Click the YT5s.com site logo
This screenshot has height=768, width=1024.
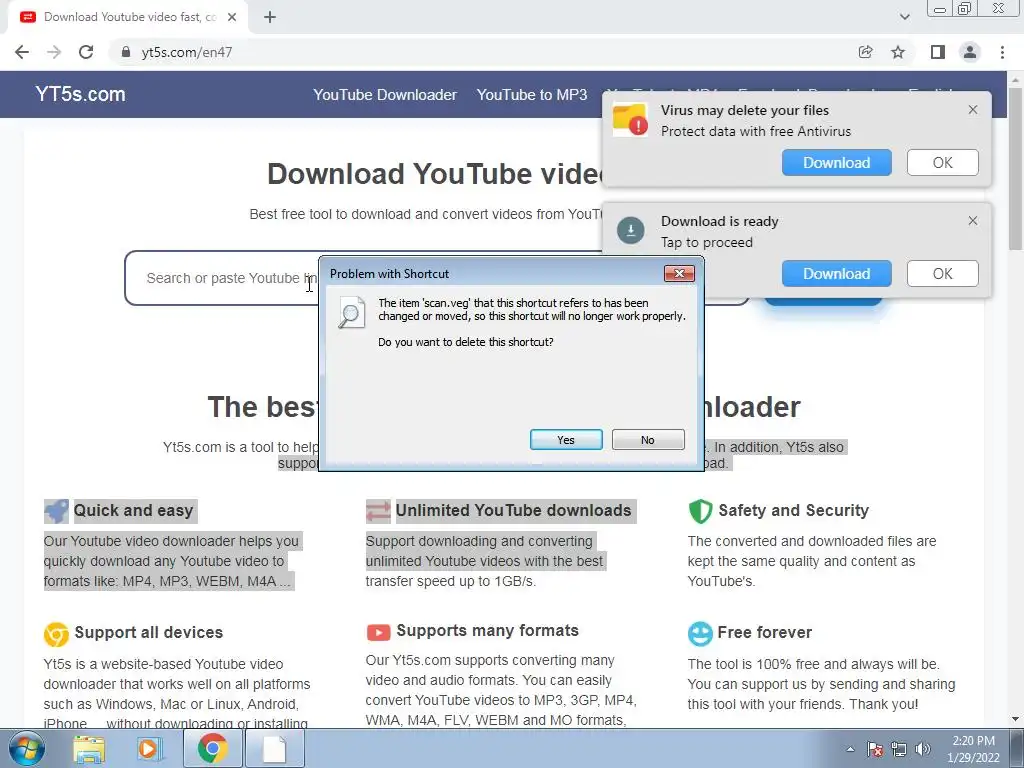point(80,94)
